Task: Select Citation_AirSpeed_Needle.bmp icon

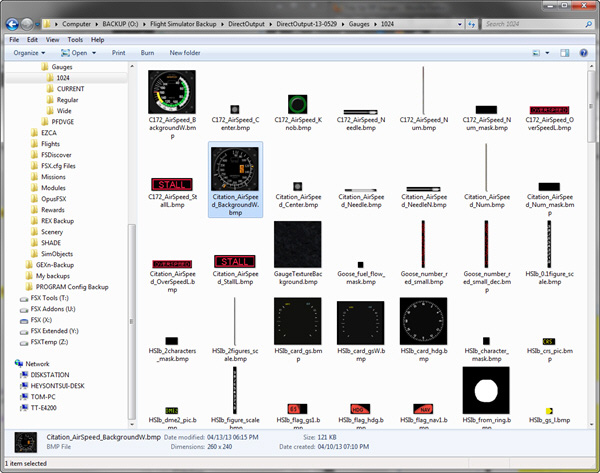Action: 360,190
